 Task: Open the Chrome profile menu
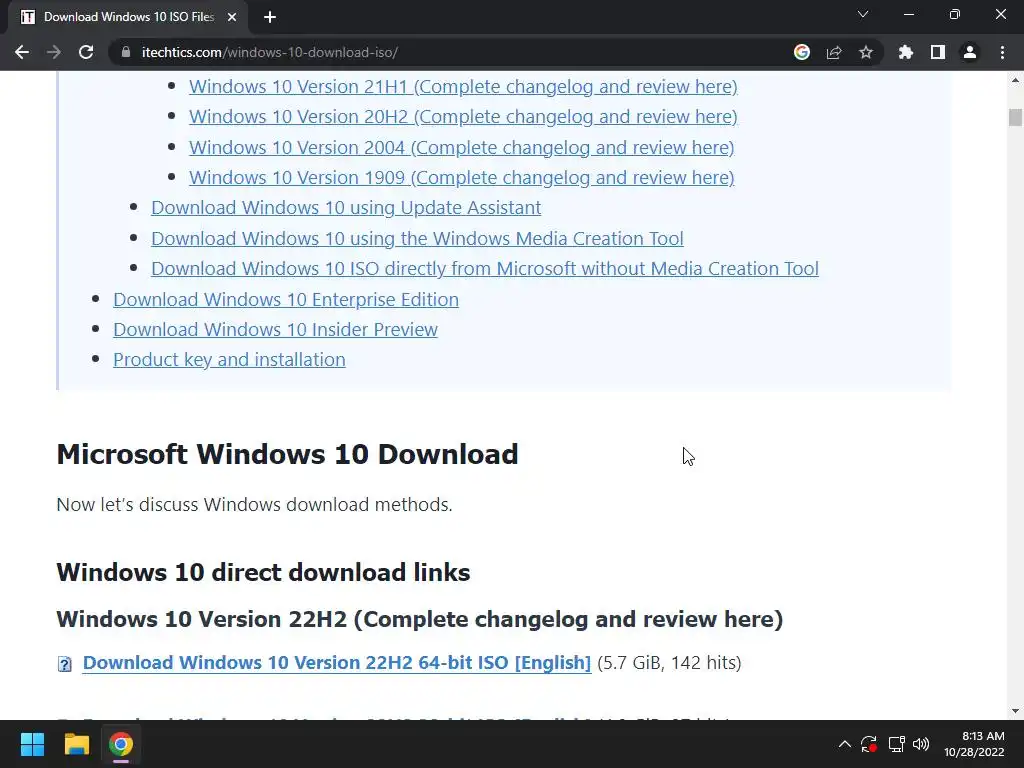tap(970, 52)
